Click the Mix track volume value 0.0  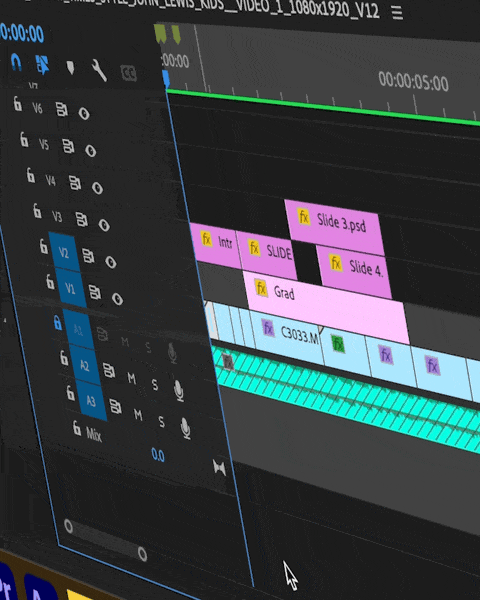point(158,455)
